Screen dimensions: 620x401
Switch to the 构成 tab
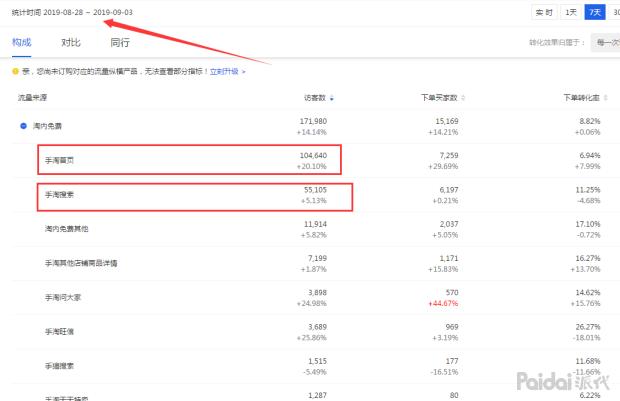coord(21,43)
